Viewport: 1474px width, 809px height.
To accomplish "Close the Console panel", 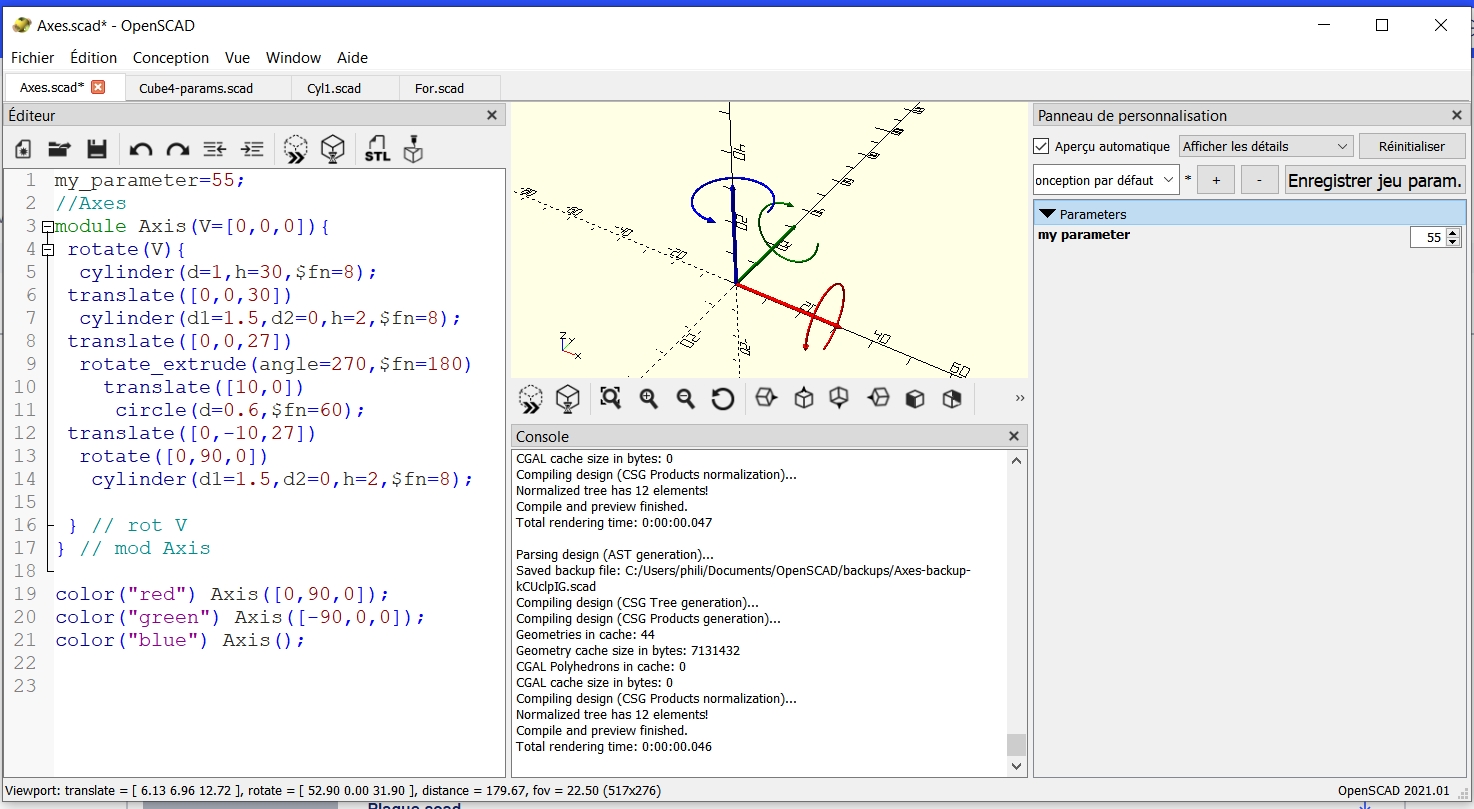I will coord(1014,436).
